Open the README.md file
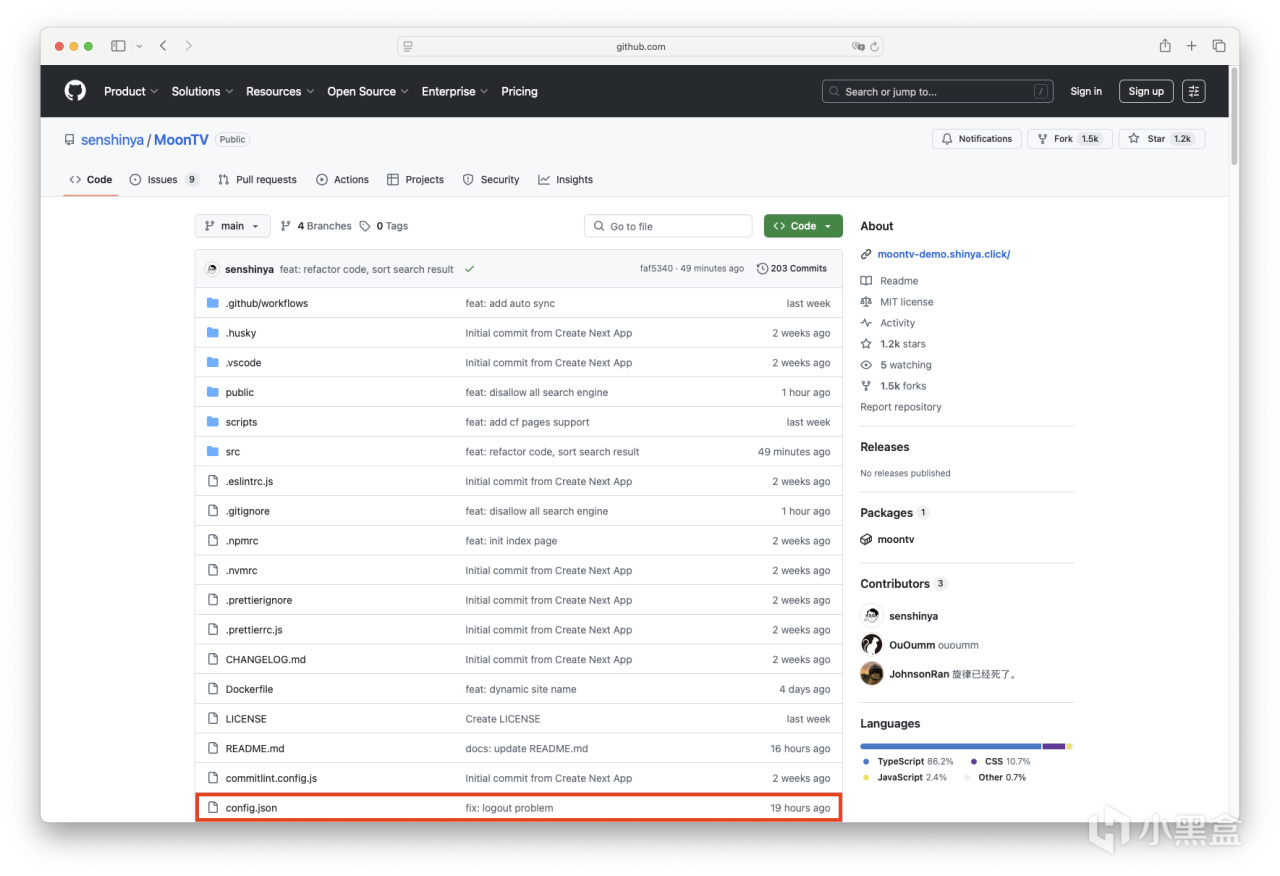The height and width of the screenshot is (876, 1280). [x=255, y=749]
